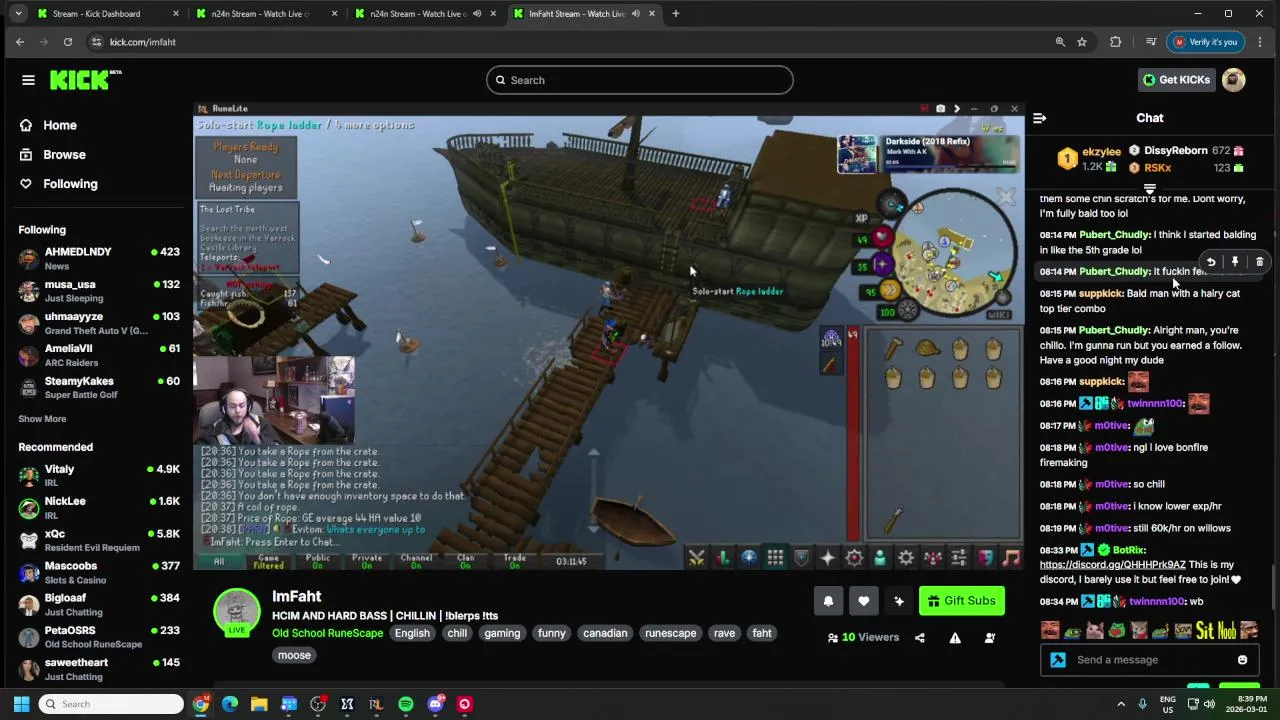Open the Chrome three-dot menu
Viewport: 1280px width, 720px height.
point(1260,42)
